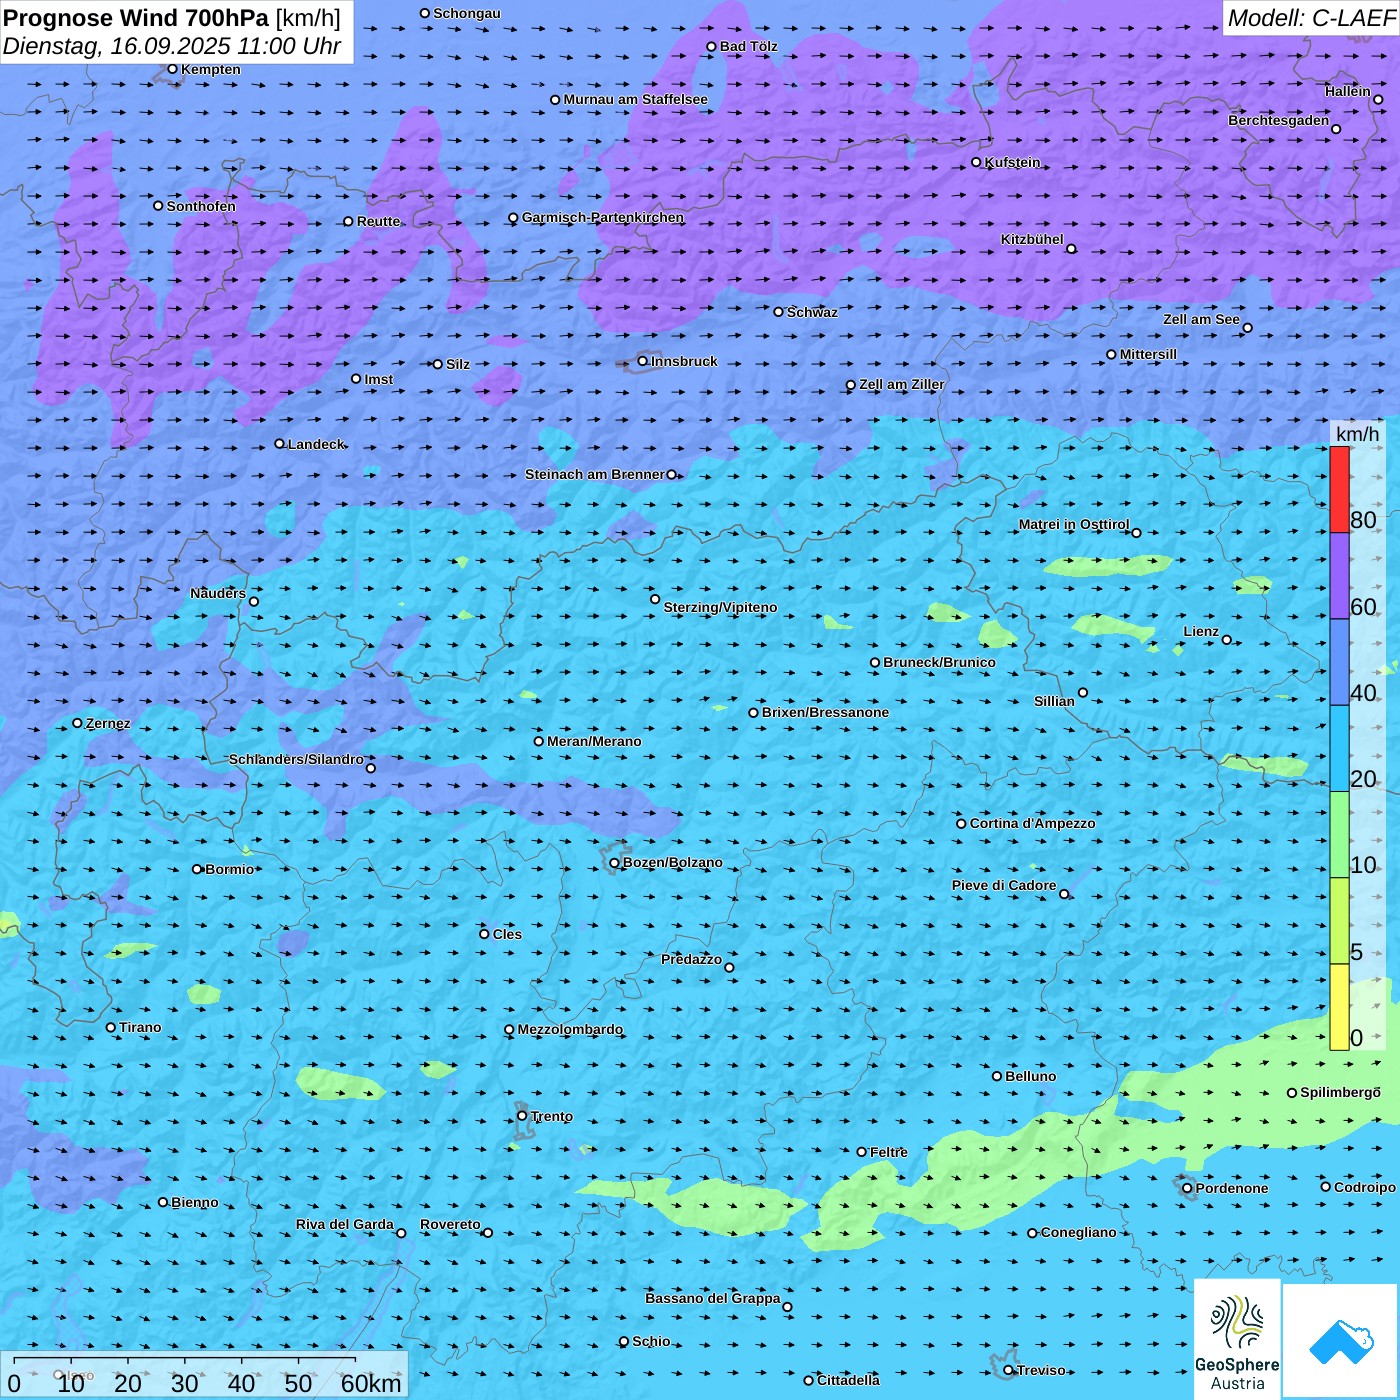1400x1400 pixels.
Task: Click the 'Bassano del Grappa' label
Action: (x=713, y=1298)
